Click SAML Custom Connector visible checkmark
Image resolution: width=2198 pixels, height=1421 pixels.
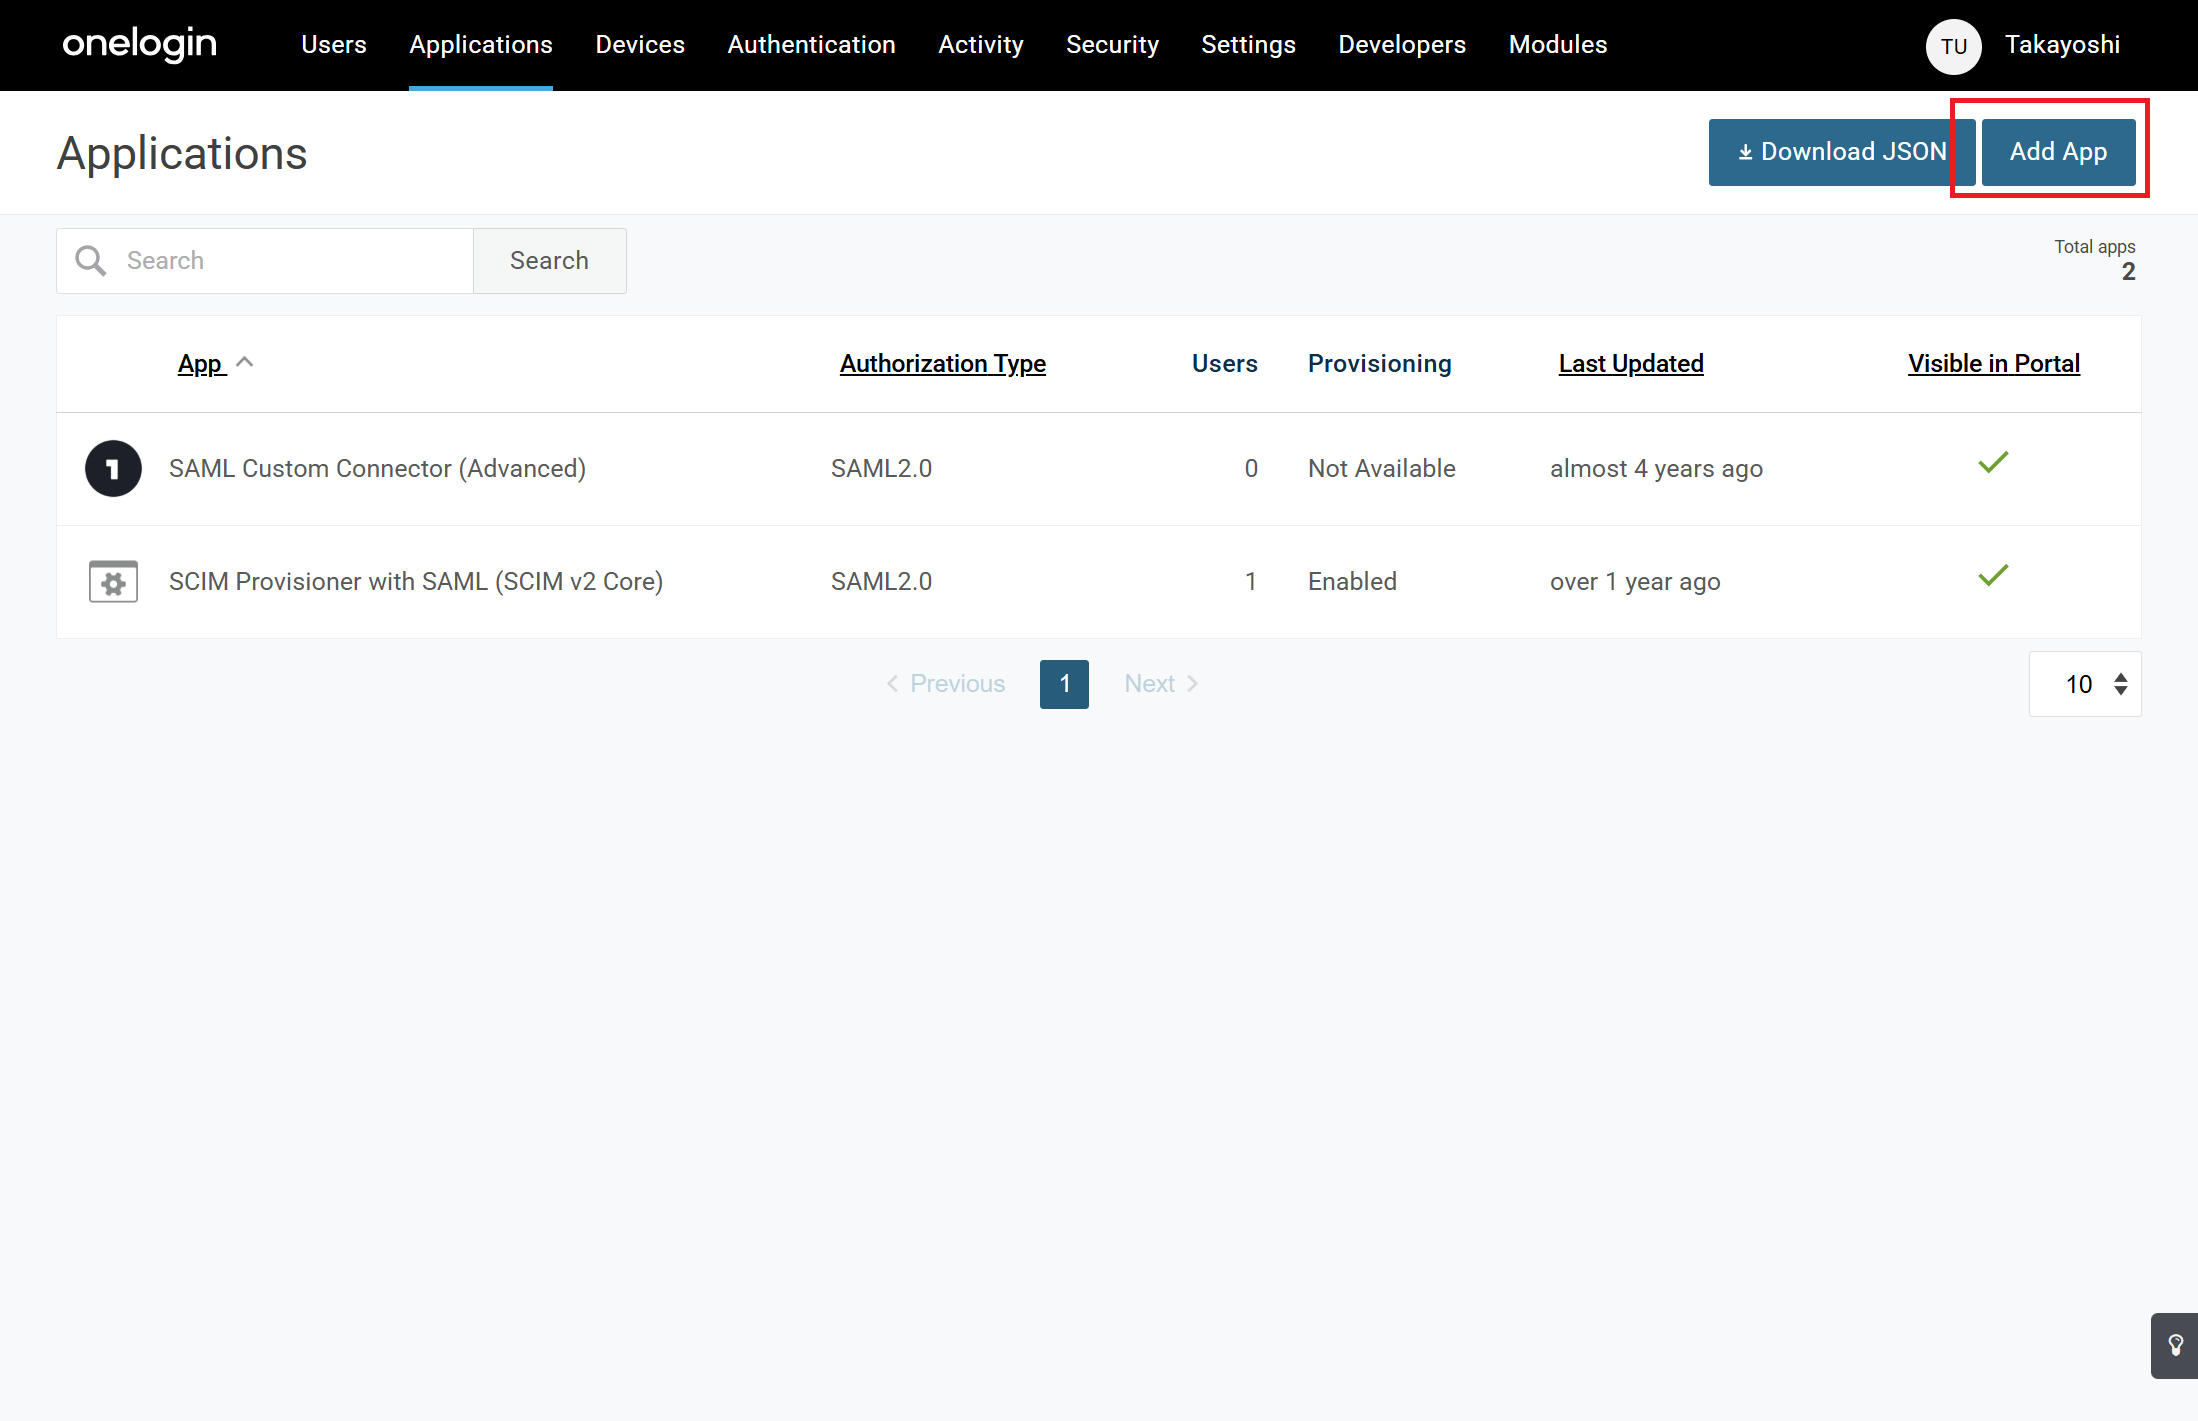pyautogui.click(x=1993, y=463)
